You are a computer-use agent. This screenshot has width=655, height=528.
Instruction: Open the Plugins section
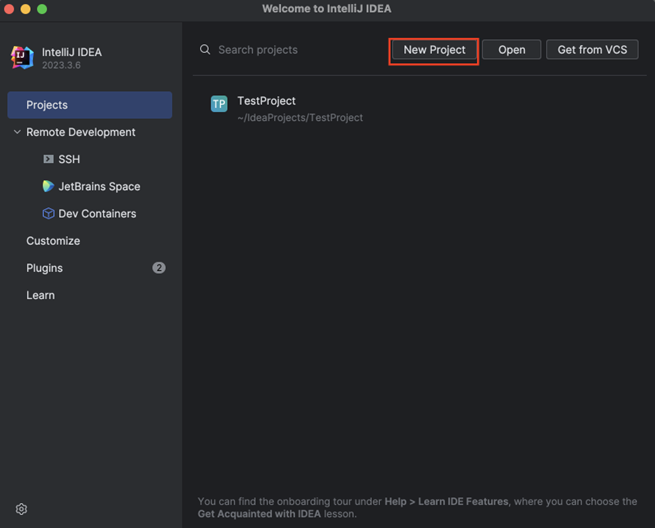(x=45, y=268)
